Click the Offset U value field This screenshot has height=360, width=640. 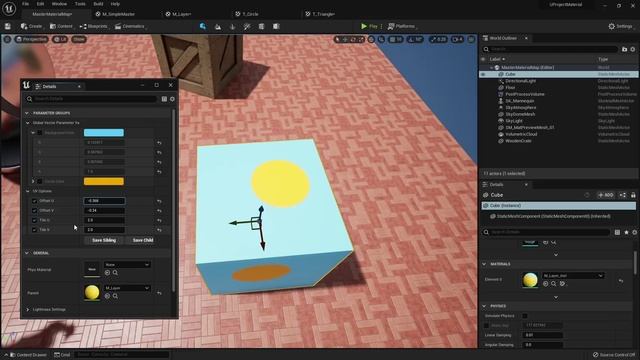104,201
